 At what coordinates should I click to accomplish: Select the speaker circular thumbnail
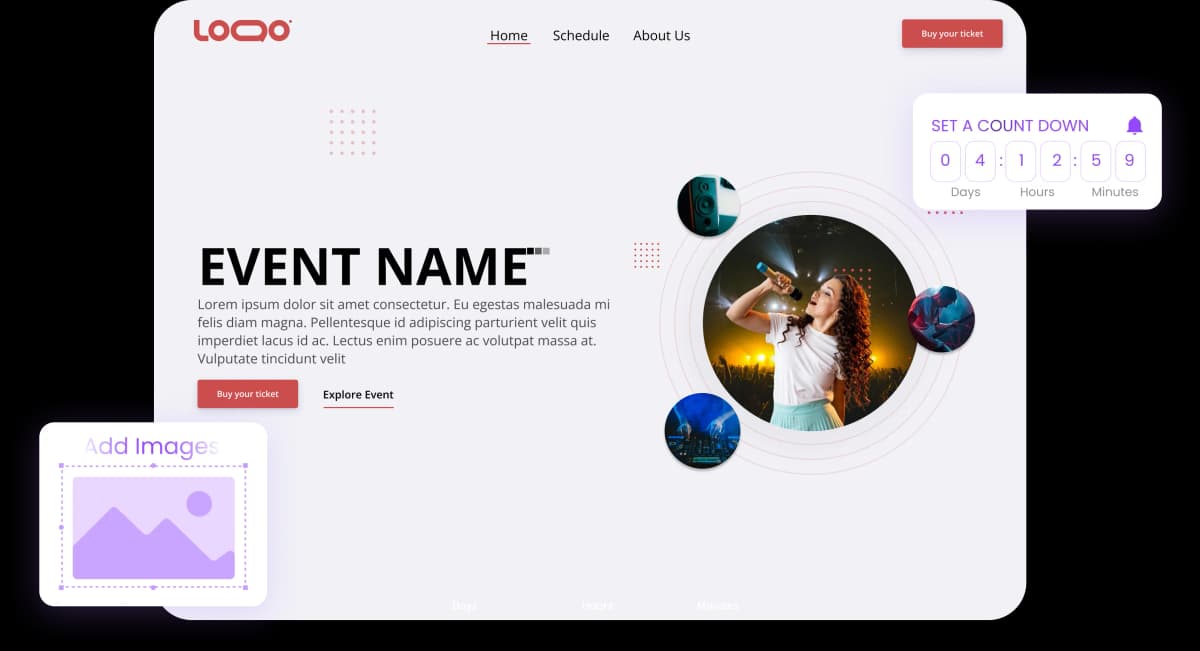[x=708, y=205]
